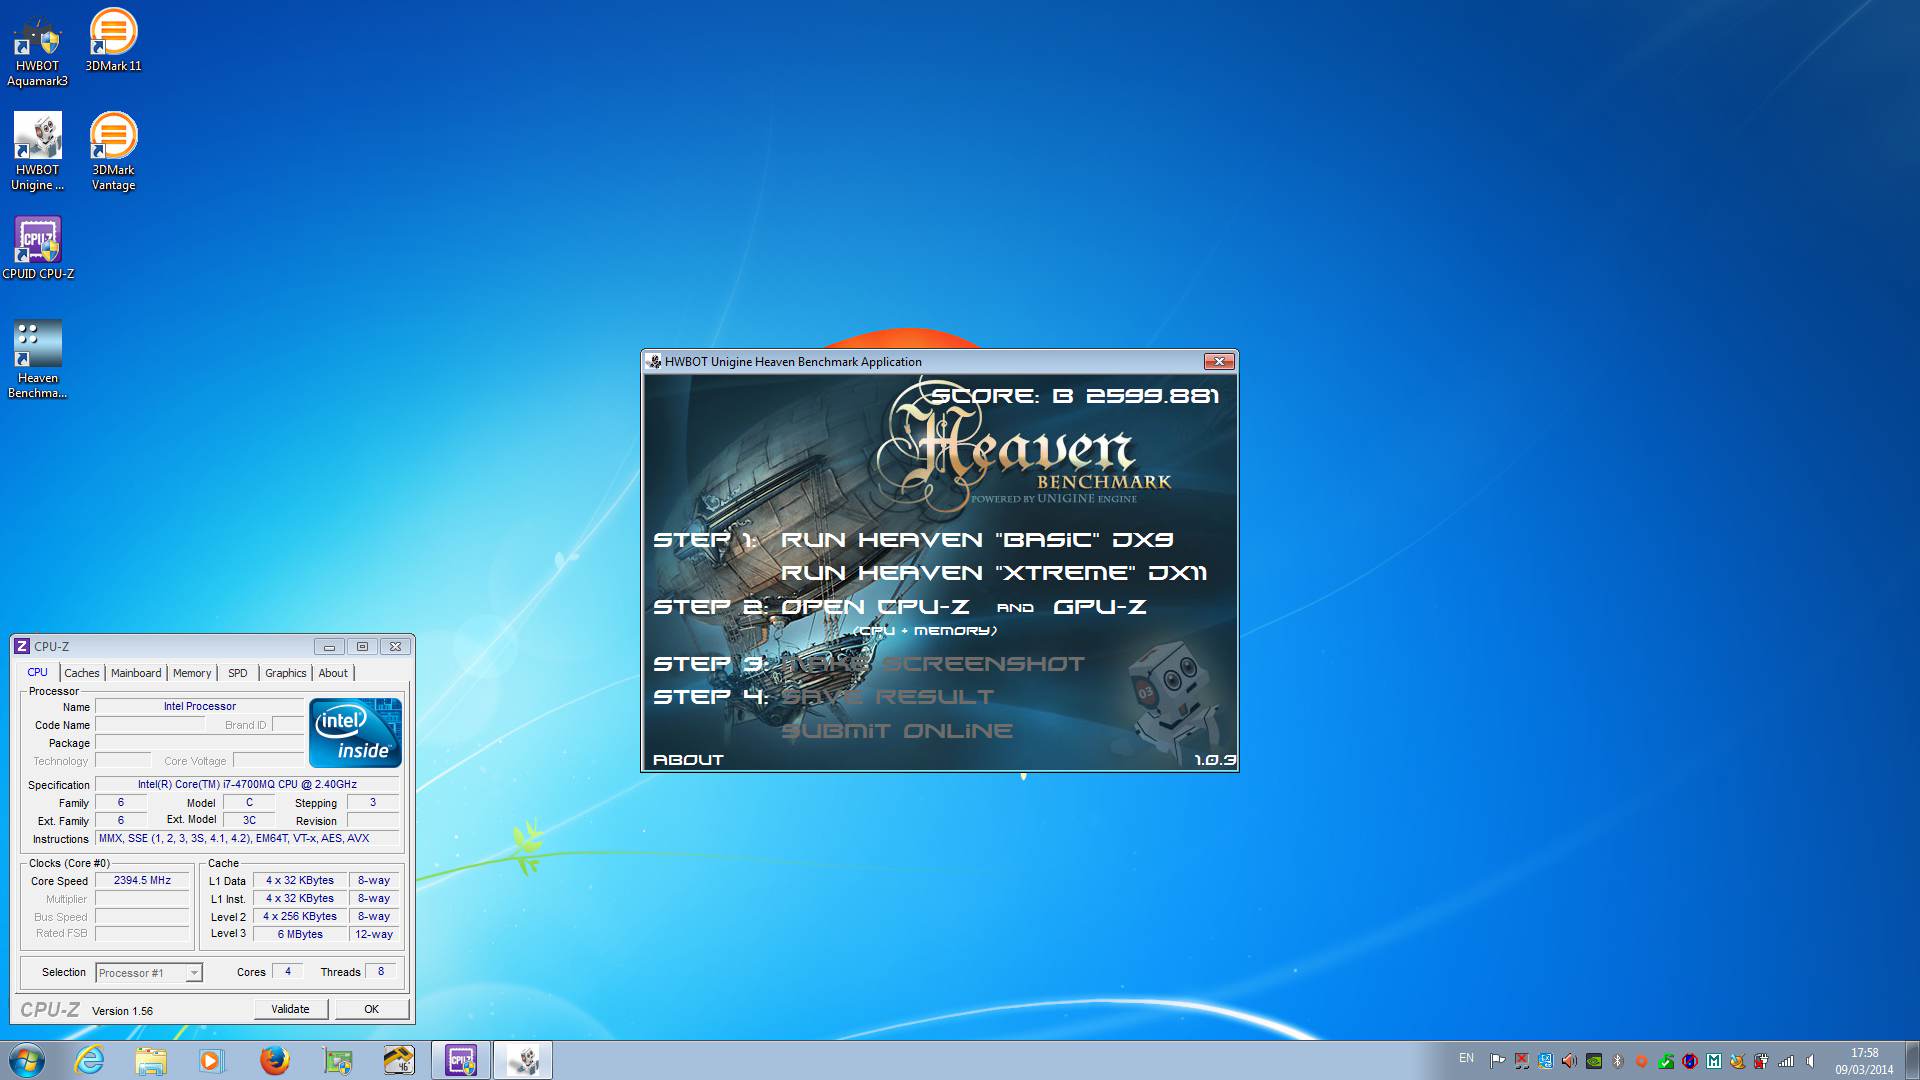This screenshot has width=1920, height=1080.
Task: Switch to the HWBOT Heaven taskbar window button
Action: click(523, 1060)
